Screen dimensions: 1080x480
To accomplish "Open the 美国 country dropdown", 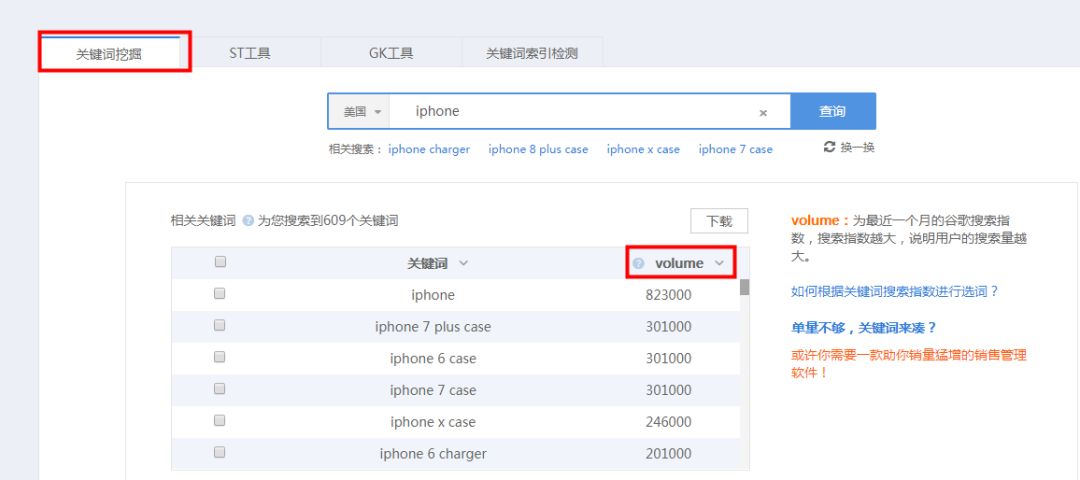I will coord(362,112).
